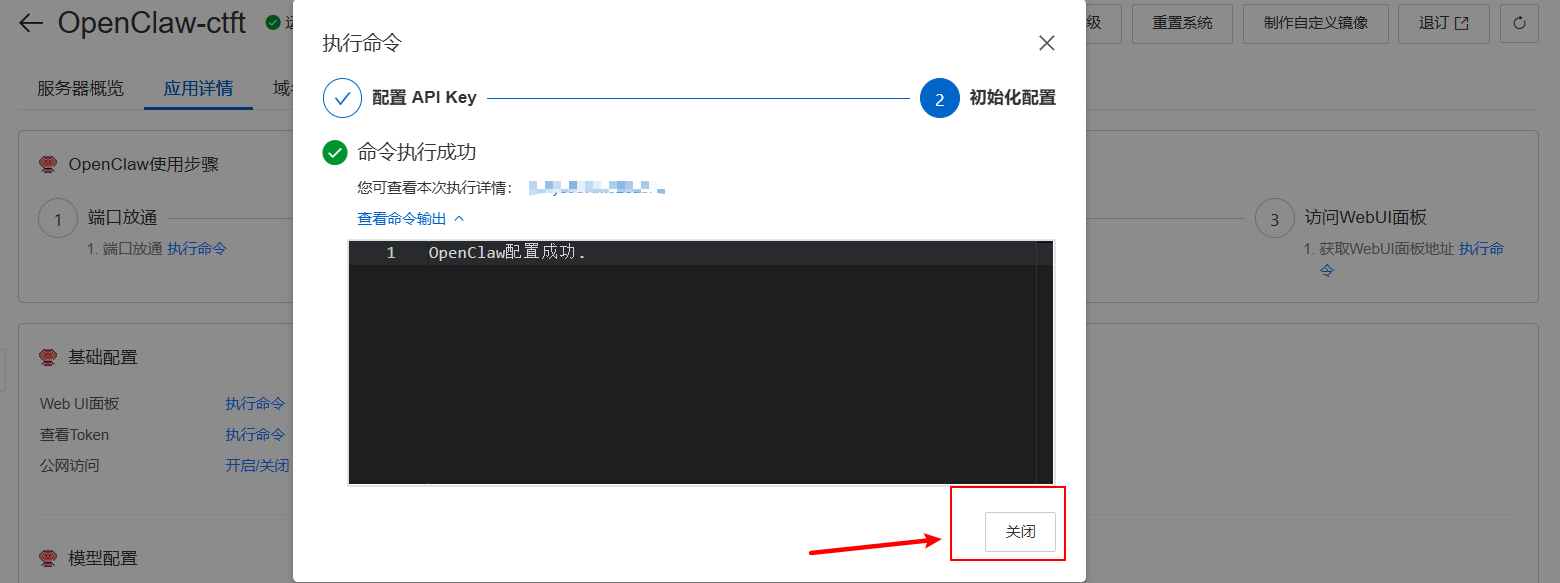Click the back arrow beside OpenClaw-ctft
This screenshot has width=1560, height=583.
click(x=31, y=23)
